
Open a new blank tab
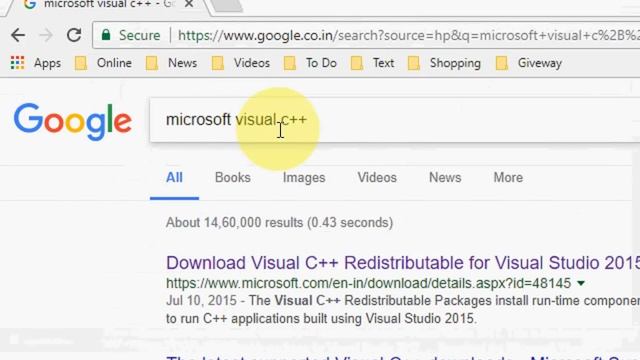click(x=227, y=5)
